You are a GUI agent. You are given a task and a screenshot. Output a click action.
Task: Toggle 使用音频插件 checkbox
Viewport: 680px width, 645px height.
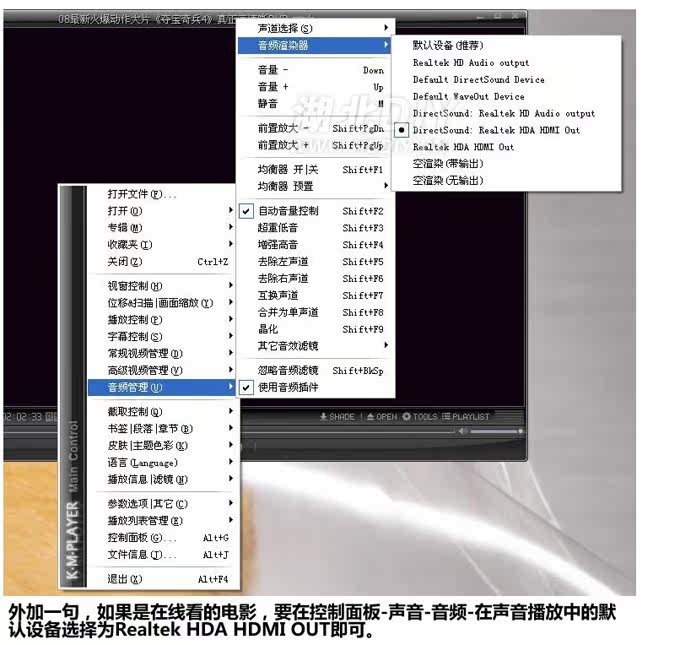click(290, 387)
